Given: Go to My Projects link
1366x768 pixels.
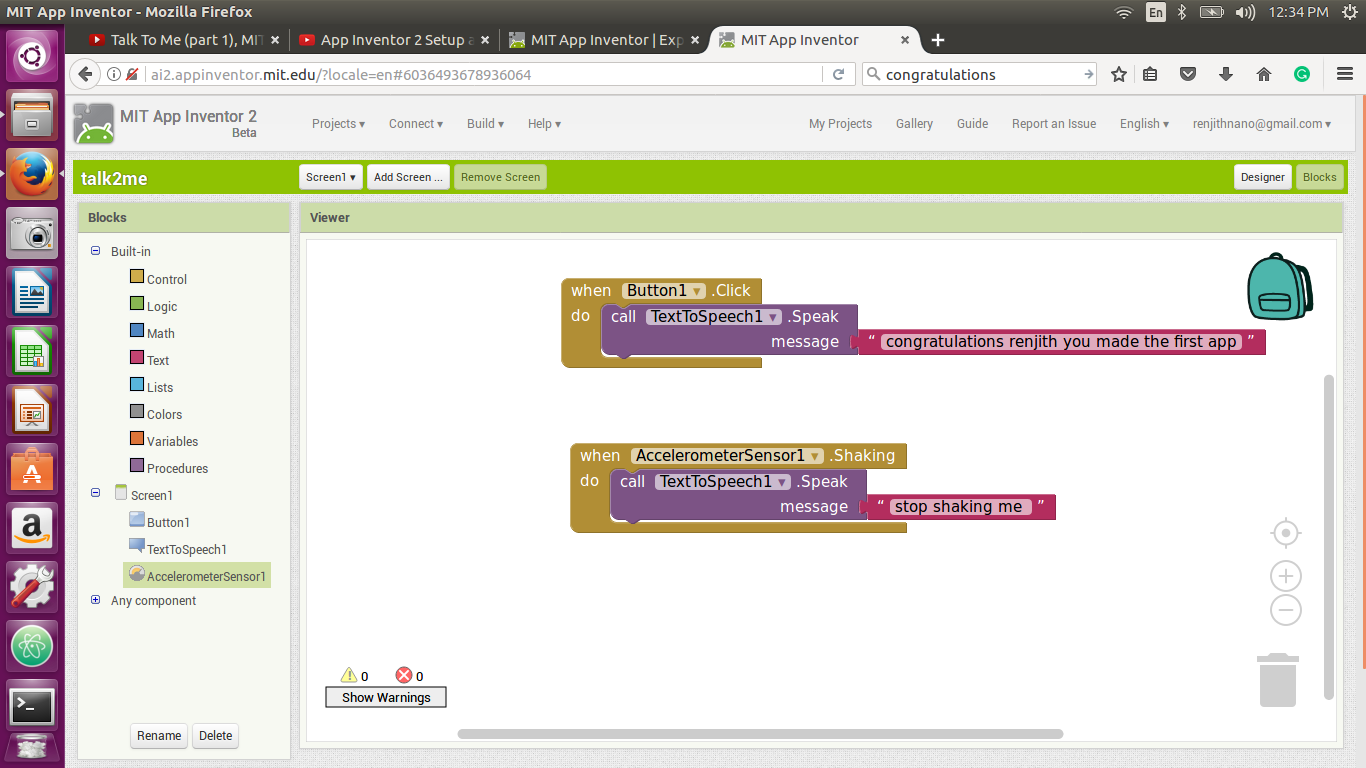Looking at the screenshot, I should pos(840,124).
